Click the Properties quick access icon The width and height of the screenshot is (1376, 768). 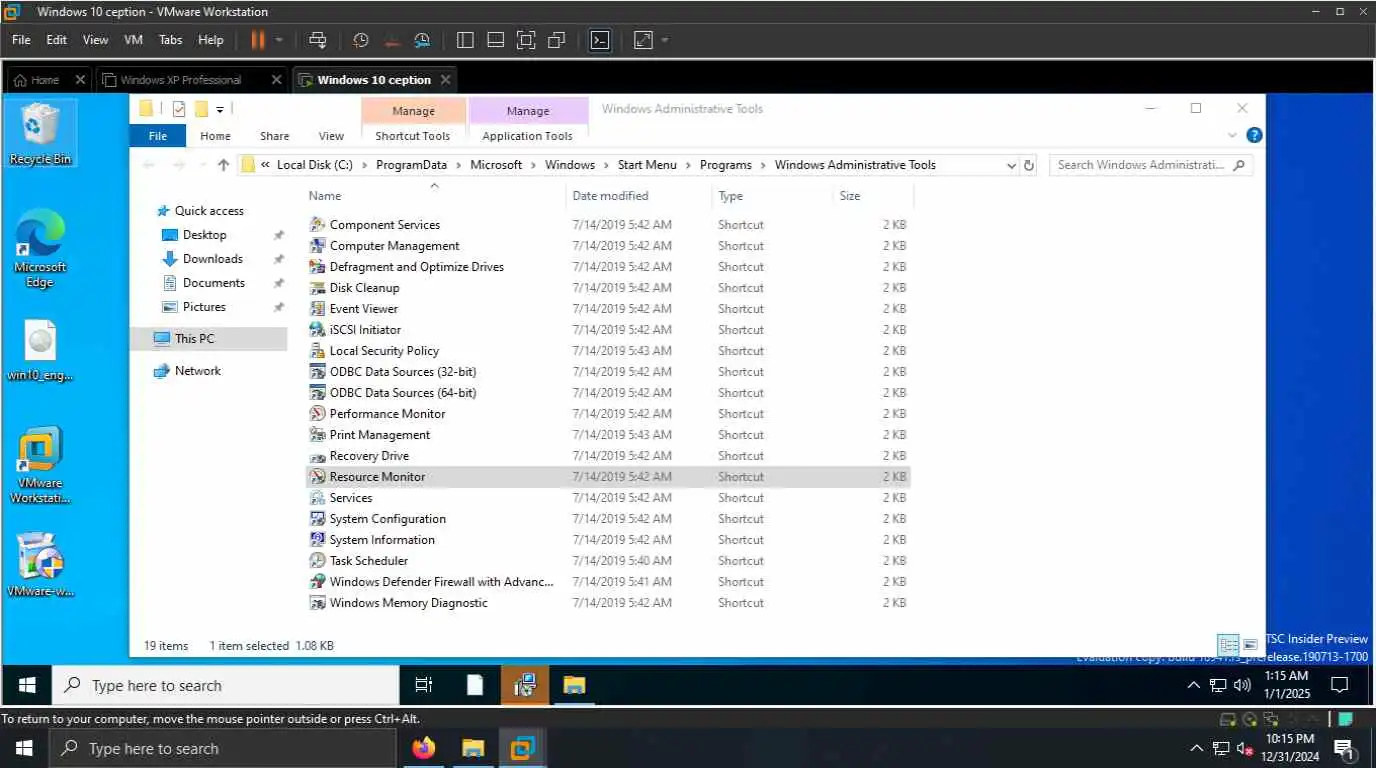point(179,109)
